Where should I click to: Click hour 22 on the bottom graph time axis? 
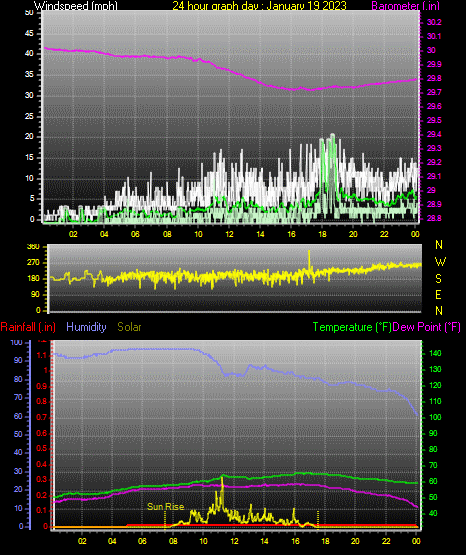pyautogui.click(x=386, y=541)
